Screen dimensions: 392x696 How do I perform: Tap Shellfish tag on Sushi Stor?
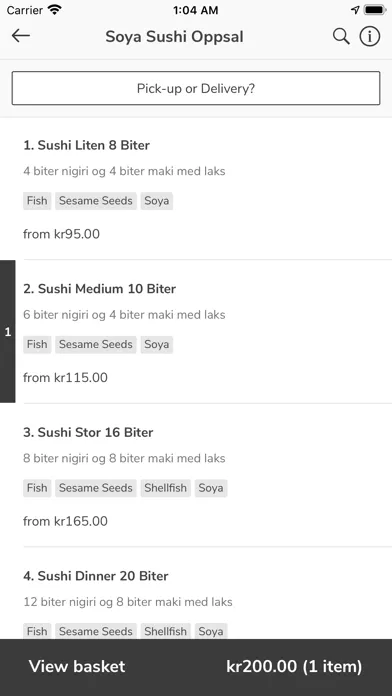[166, 488]
